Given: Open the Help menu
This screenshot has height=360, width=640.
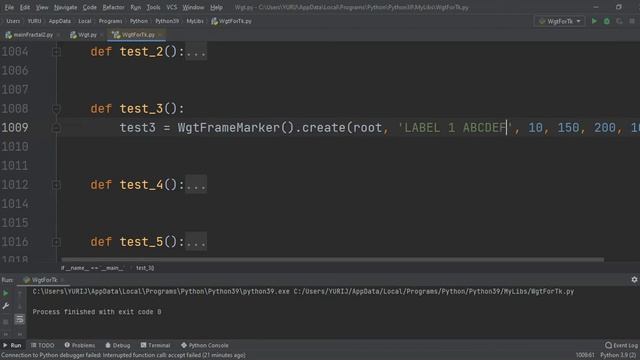Looking at the screenshot, I should [216, 7].
